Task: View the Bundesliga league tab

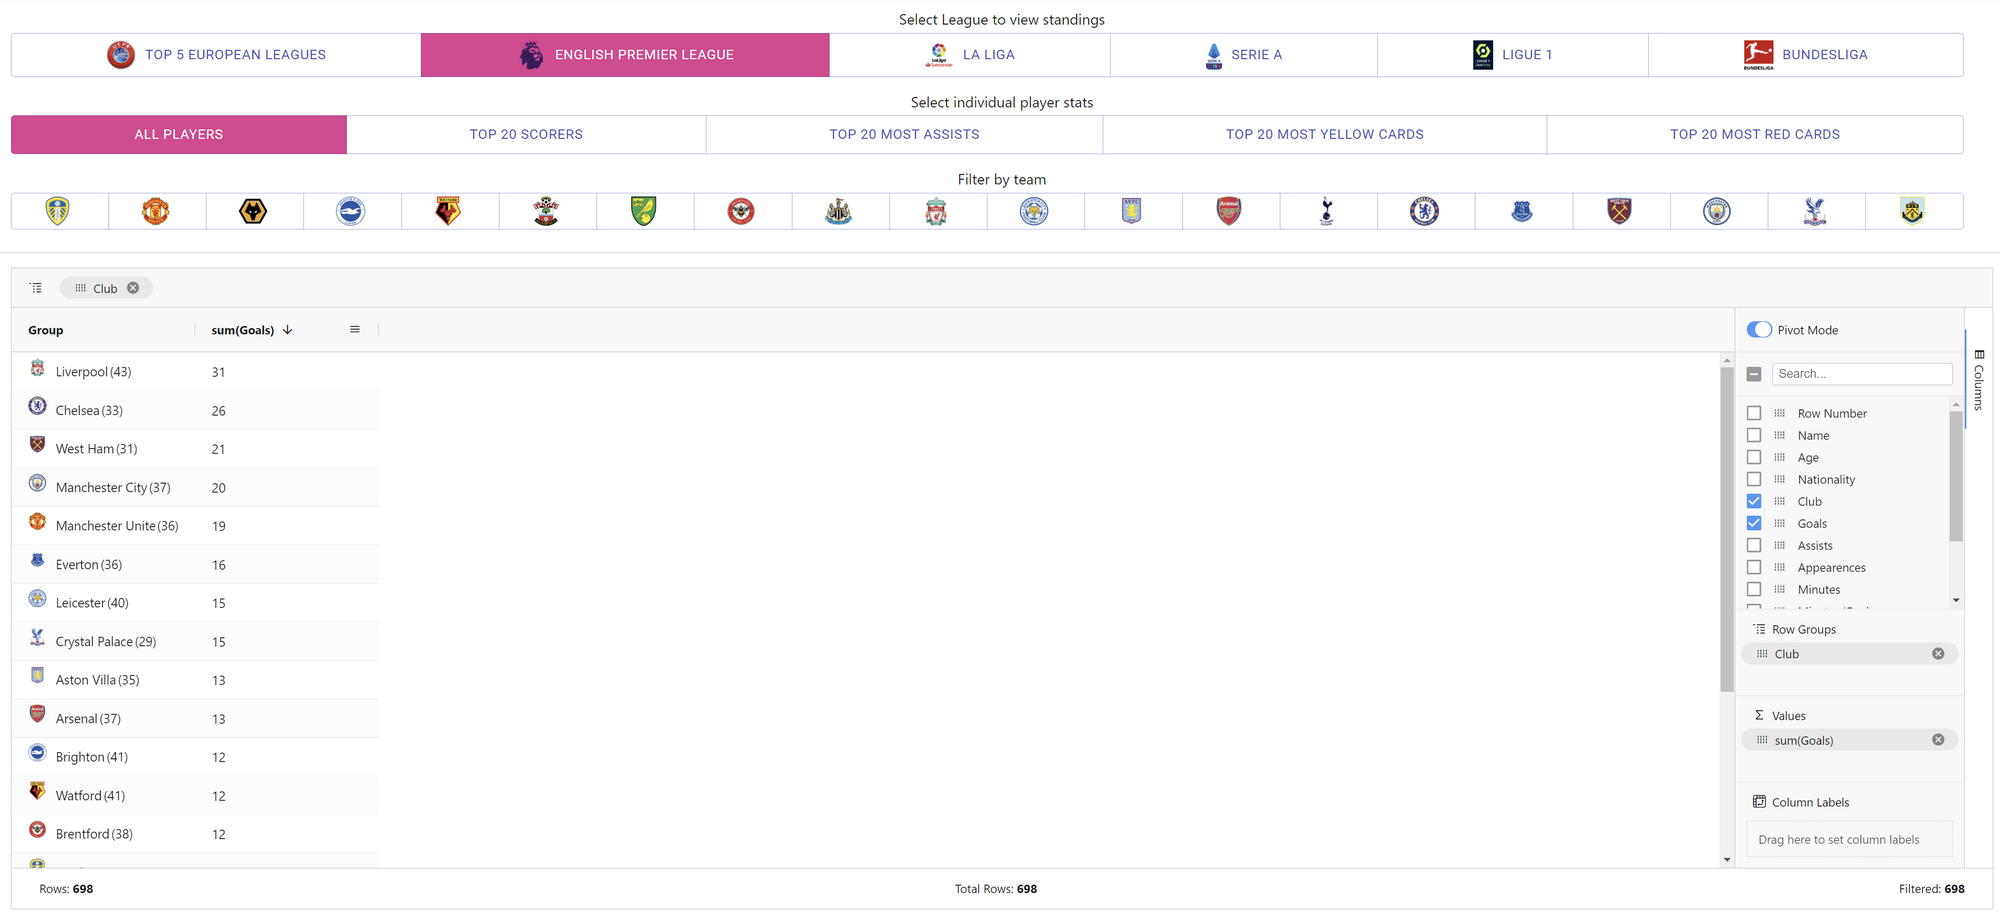Action: (x=1805, y=55)
